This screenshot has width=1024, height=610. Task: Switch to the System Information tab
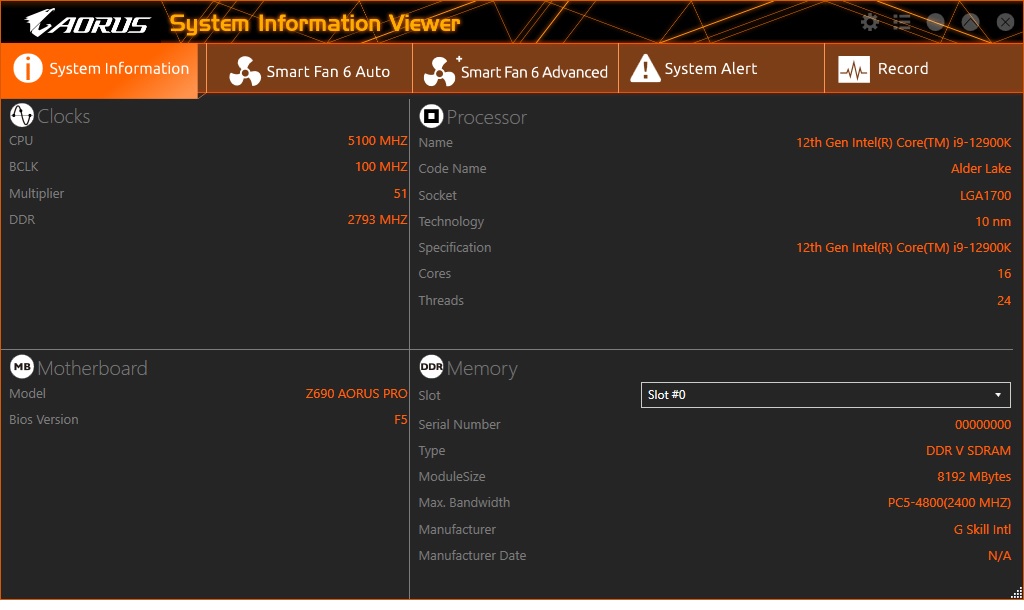99,69
